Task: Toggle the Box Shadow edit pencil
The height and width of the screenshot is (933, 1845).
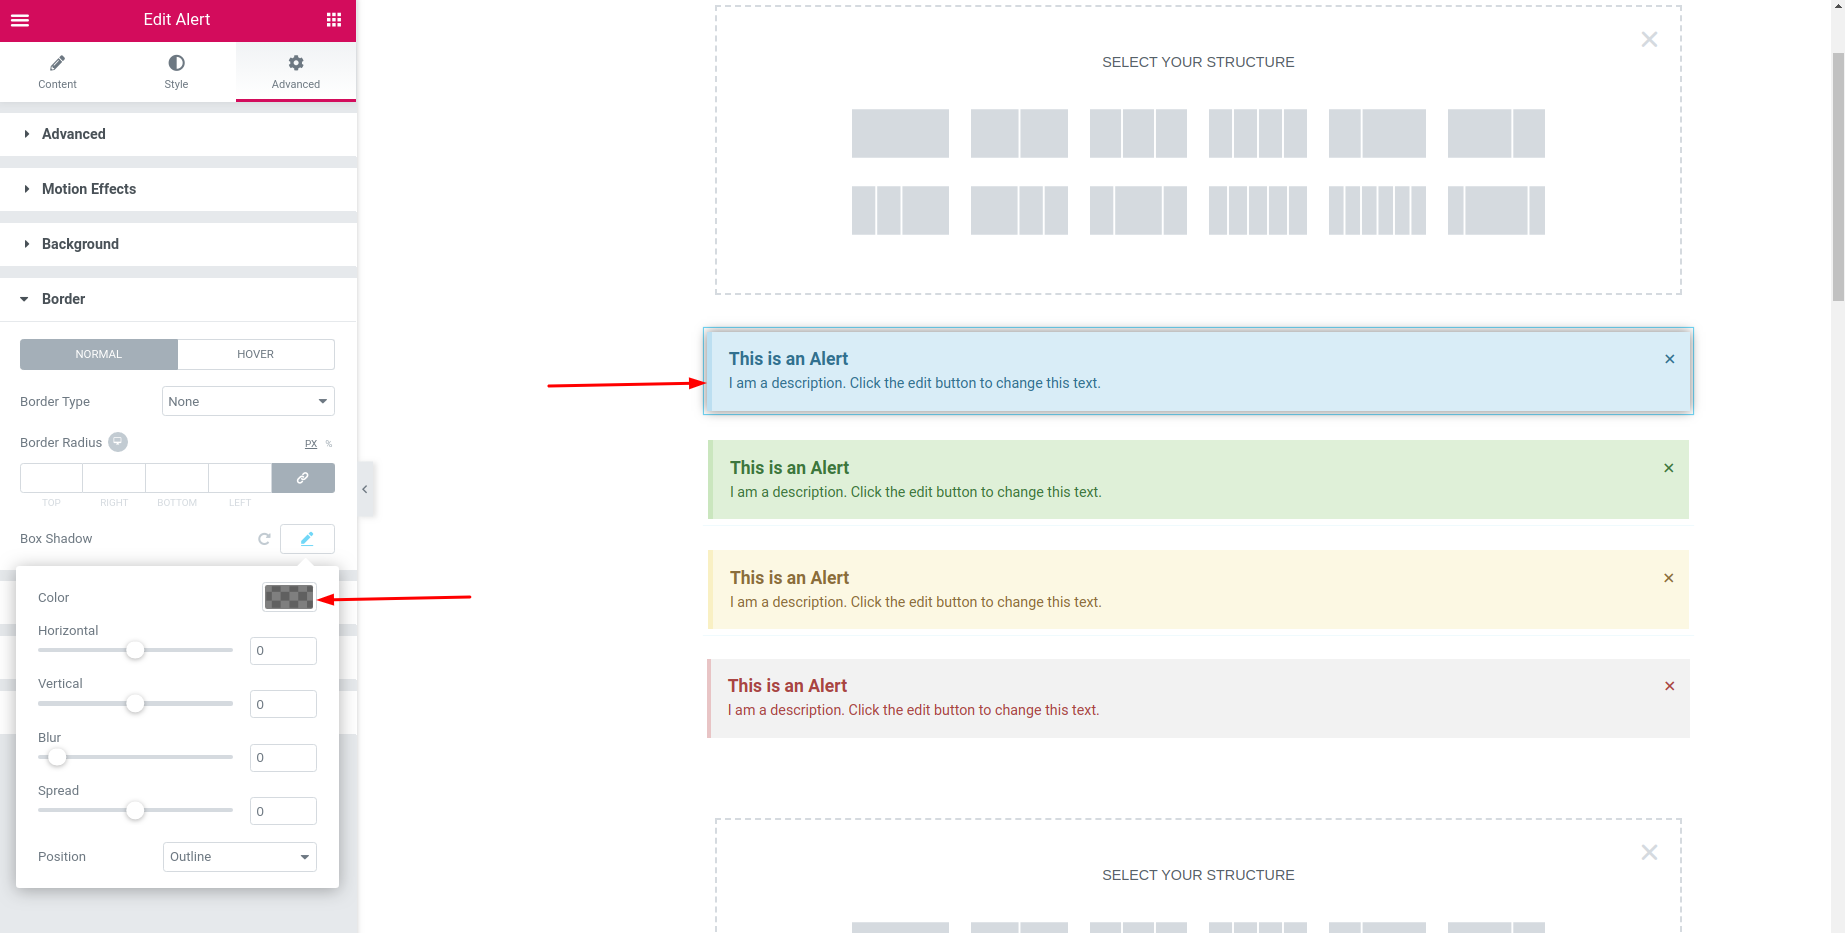Action: point(307,539)
